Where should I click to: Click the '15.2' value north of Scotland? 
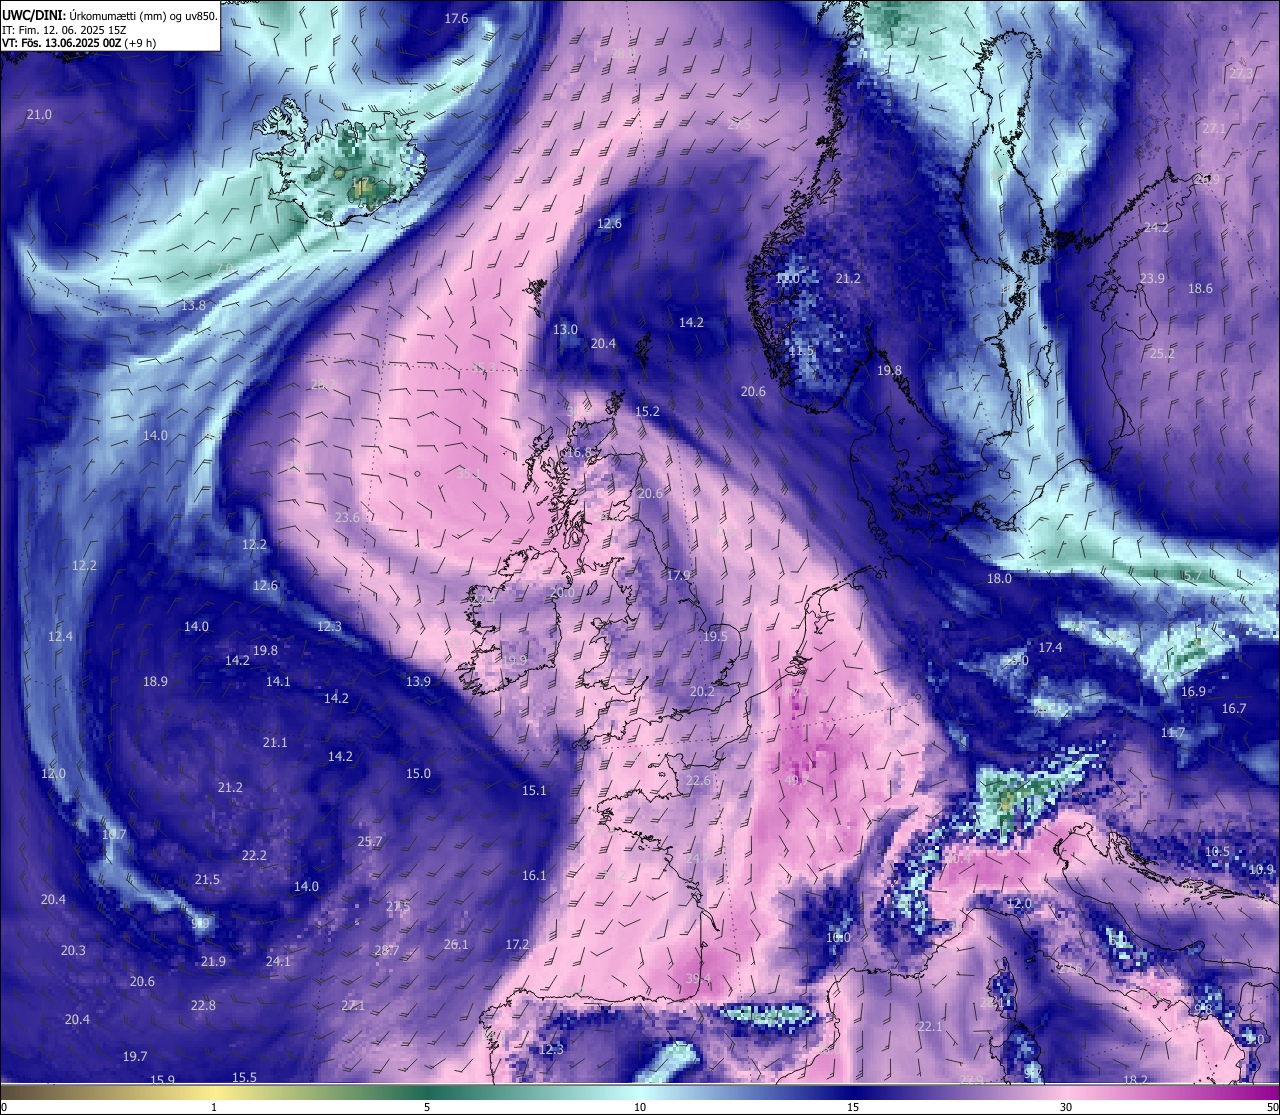[647, 411]
